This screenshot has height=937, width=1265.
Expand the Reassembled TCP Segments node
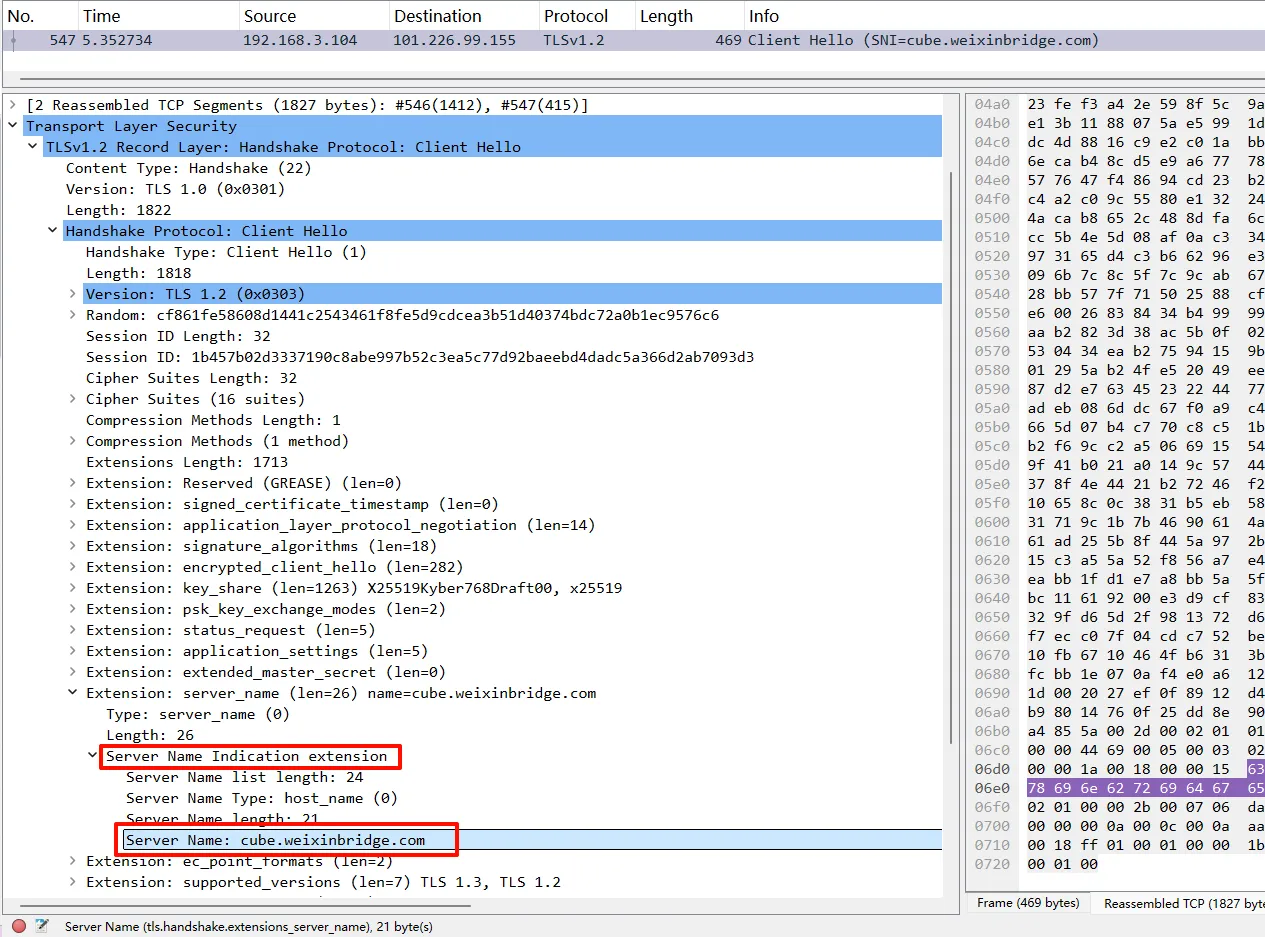[x=12, y=105]
